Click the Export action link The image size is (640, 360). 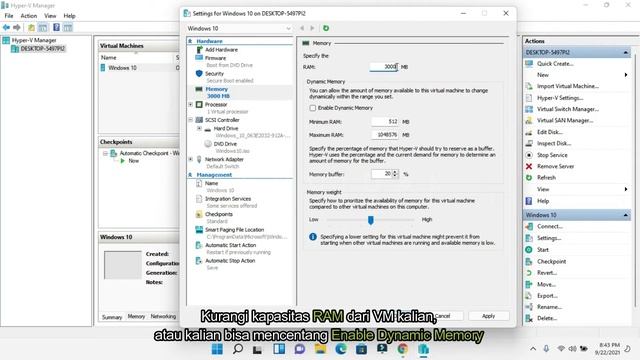[547, 296]
